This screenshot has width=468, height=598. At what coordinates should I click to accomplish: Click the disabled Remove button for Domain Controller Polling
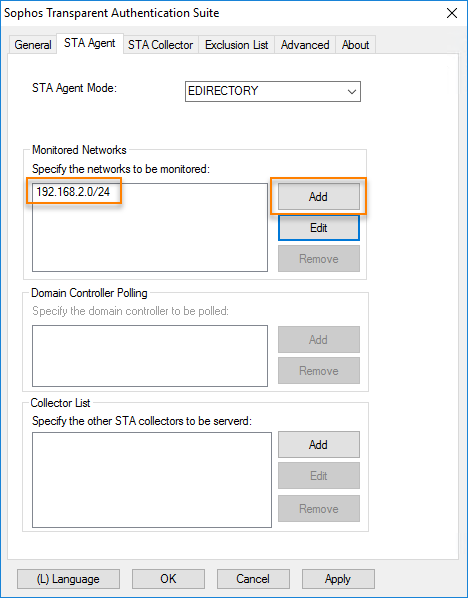point(318,370)
